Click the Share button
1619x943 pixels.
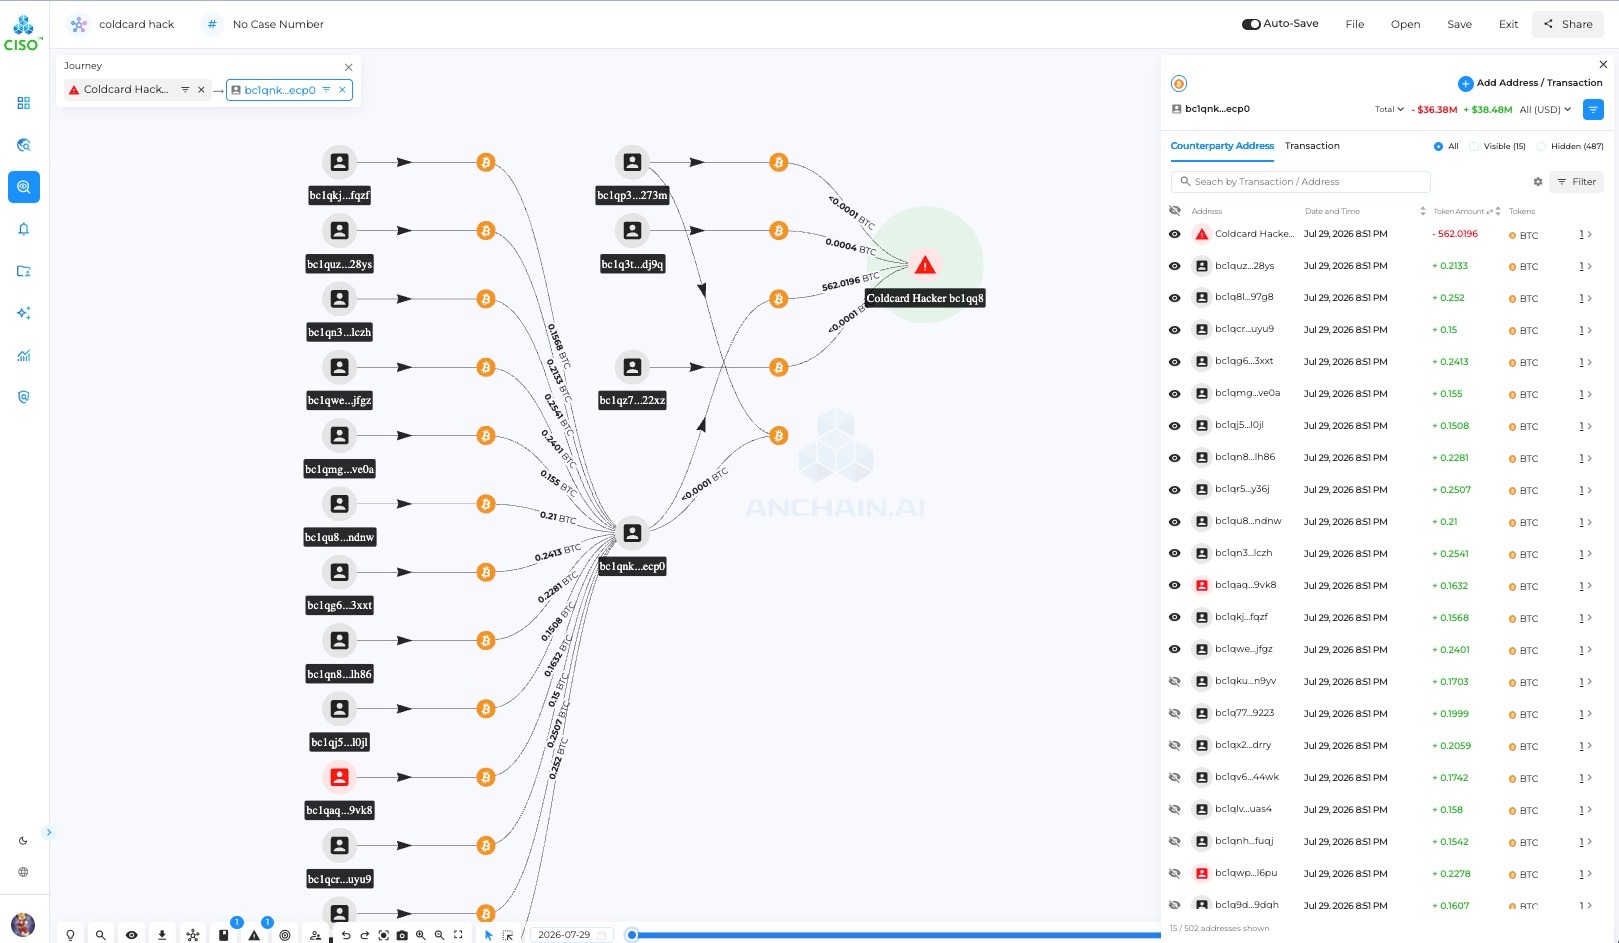tap(1568, 24)
